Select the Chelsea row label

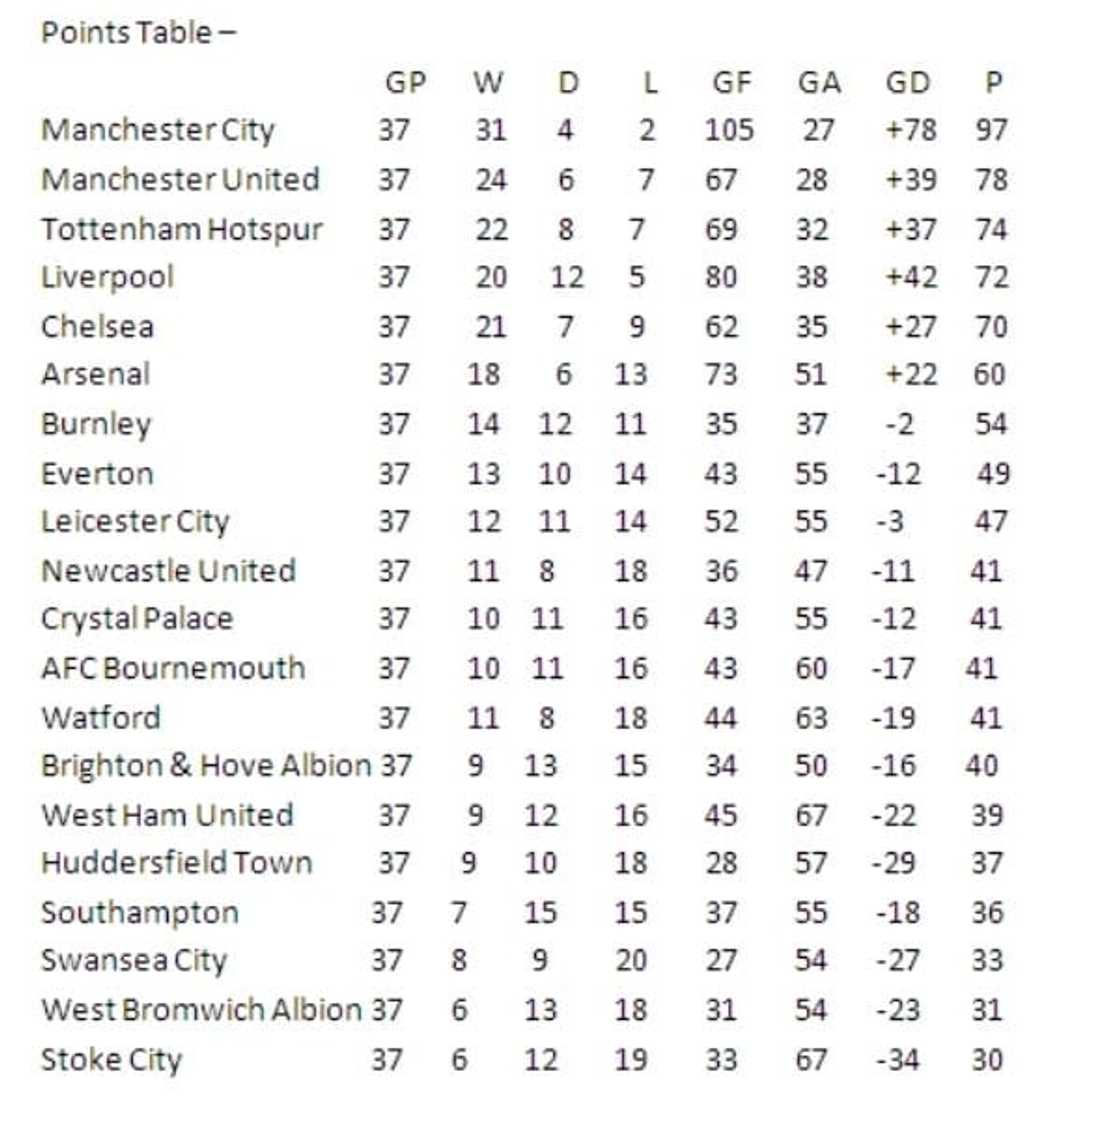tap(97, 327)
